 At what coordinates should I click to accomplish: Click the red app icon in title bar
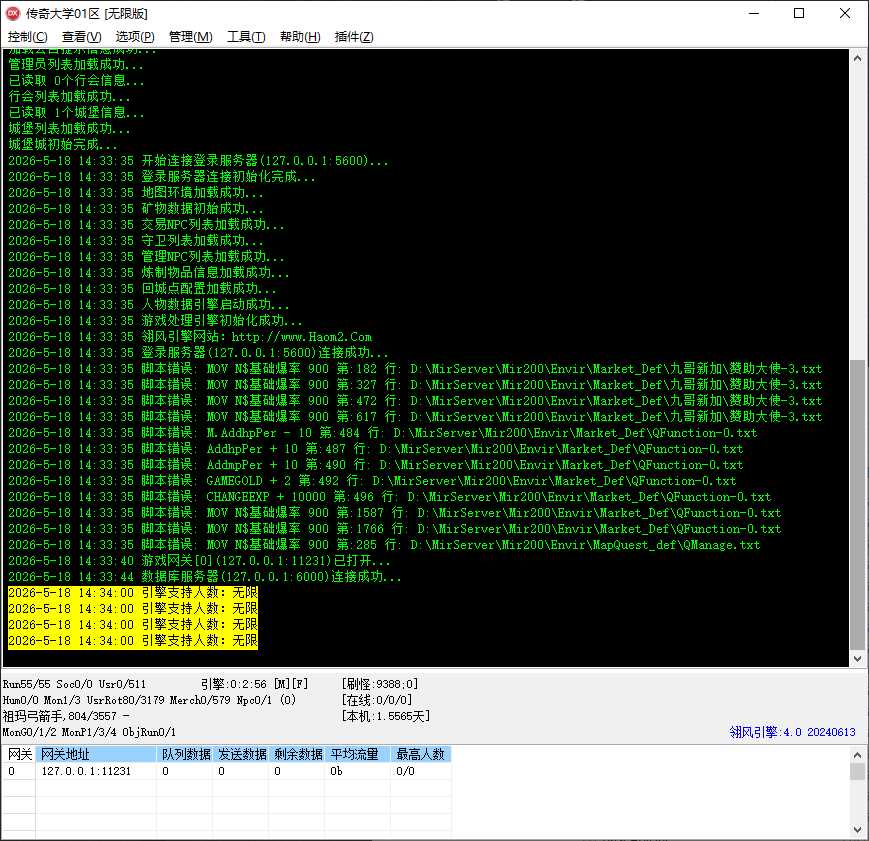pyautogui.click(x=13, y=13)
